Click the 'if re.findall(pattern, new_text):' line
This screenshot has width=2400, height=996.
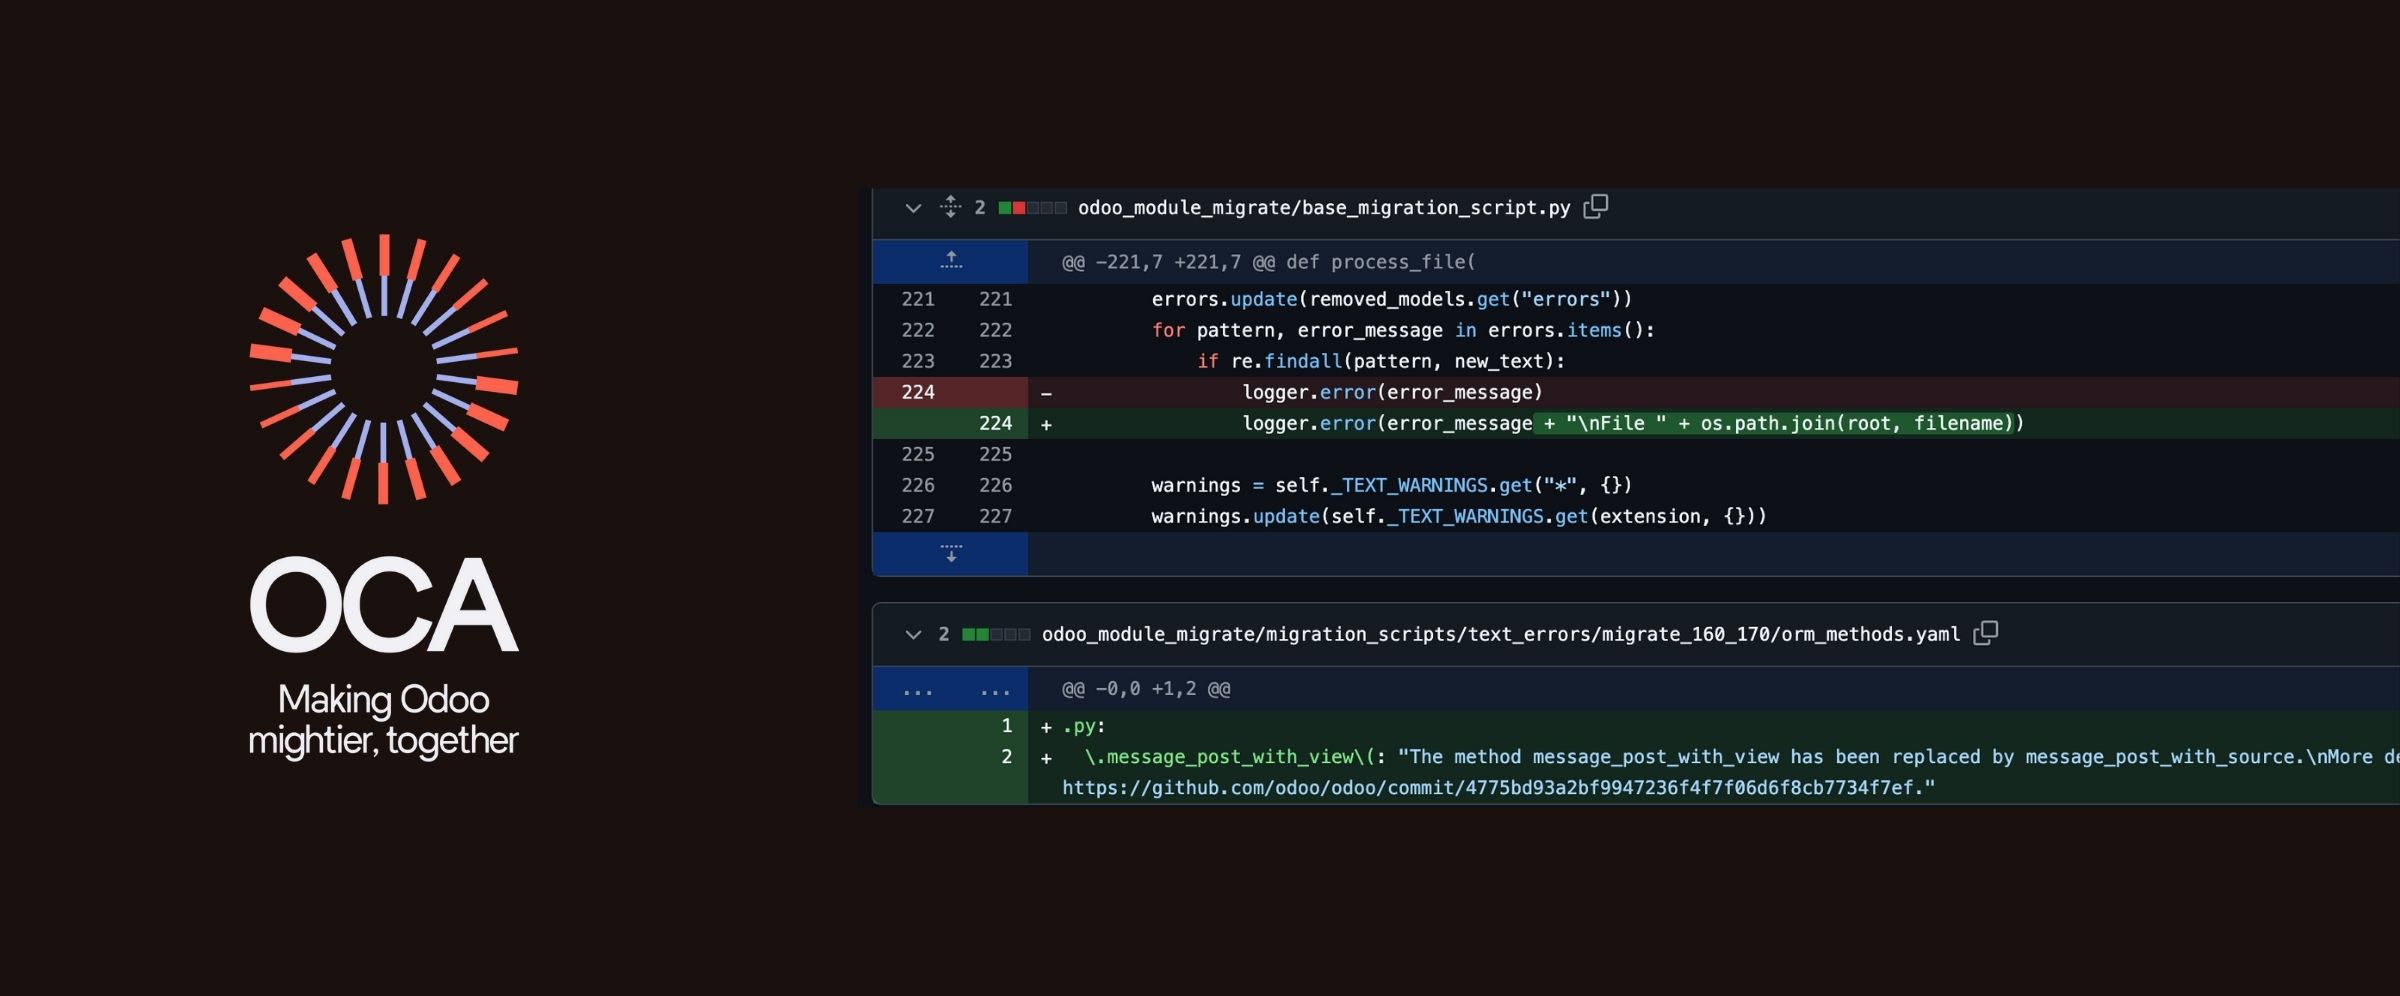pyautogui.click(x=1381, y=361)
